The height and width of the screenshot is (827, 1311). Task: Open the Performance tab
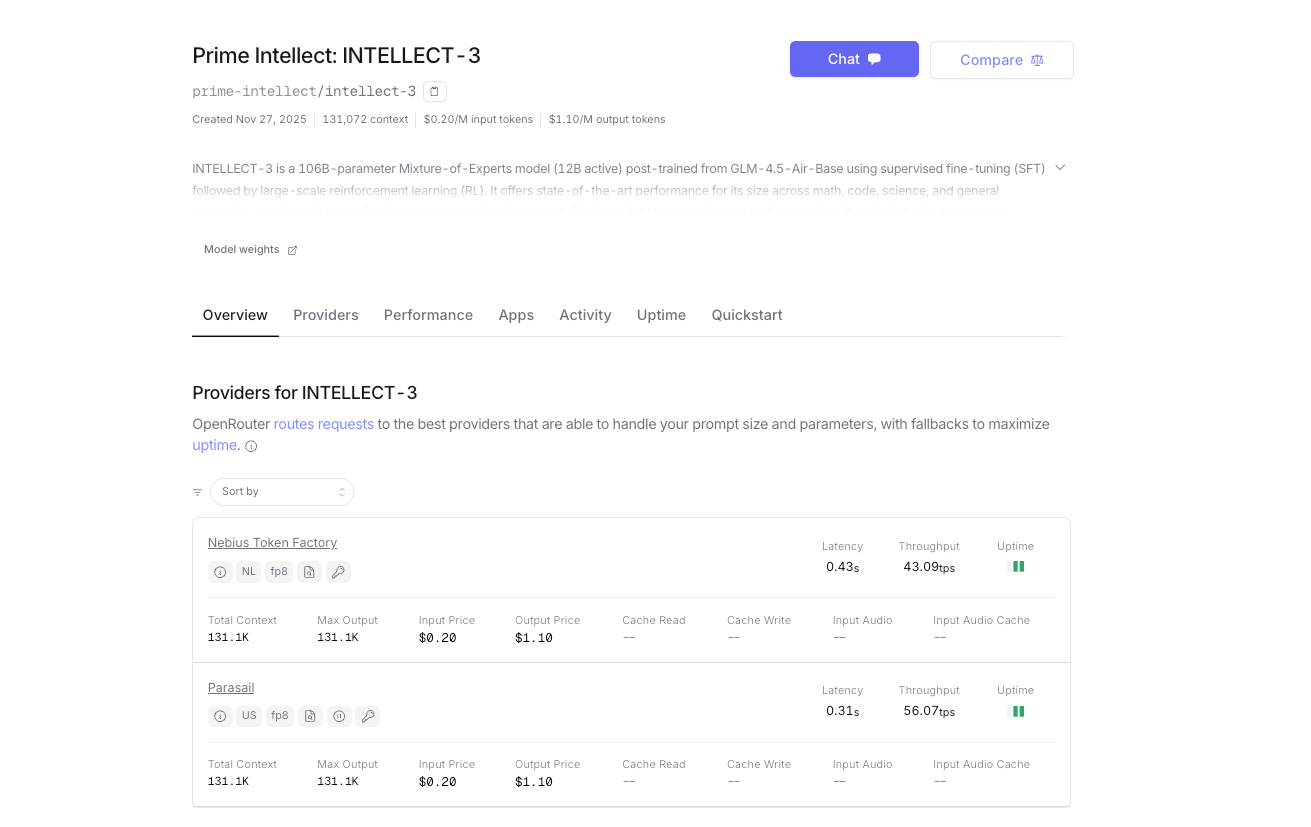pos(428,315)
